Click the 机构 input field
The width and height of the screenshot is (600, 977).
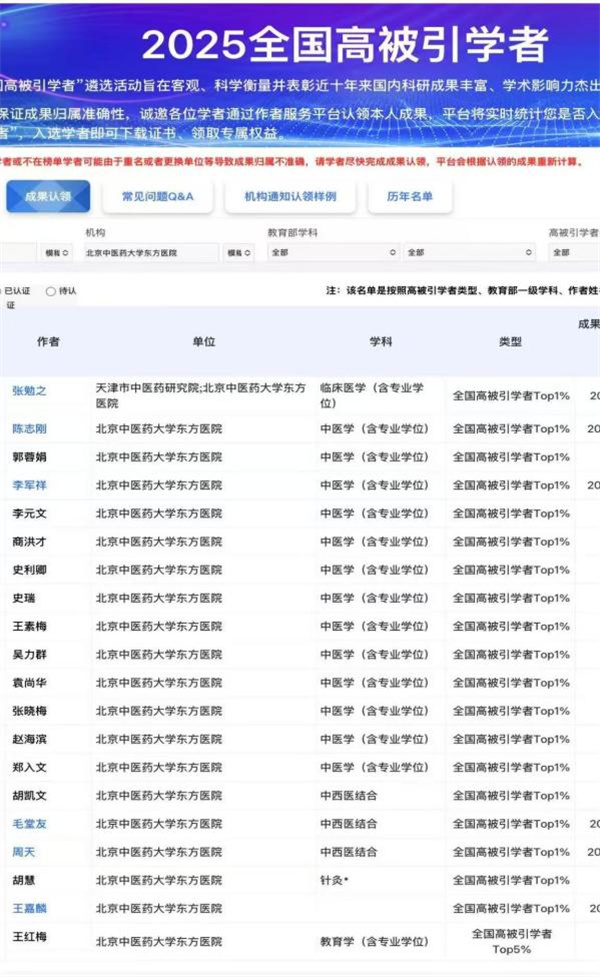coord(150,253)
